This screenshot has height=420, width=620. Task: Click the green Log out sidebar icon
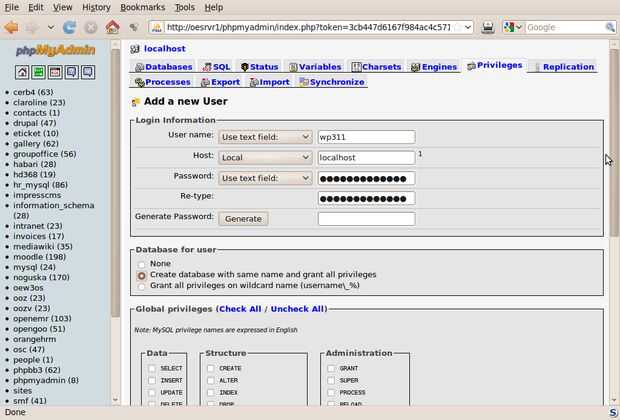coord(38,72)
